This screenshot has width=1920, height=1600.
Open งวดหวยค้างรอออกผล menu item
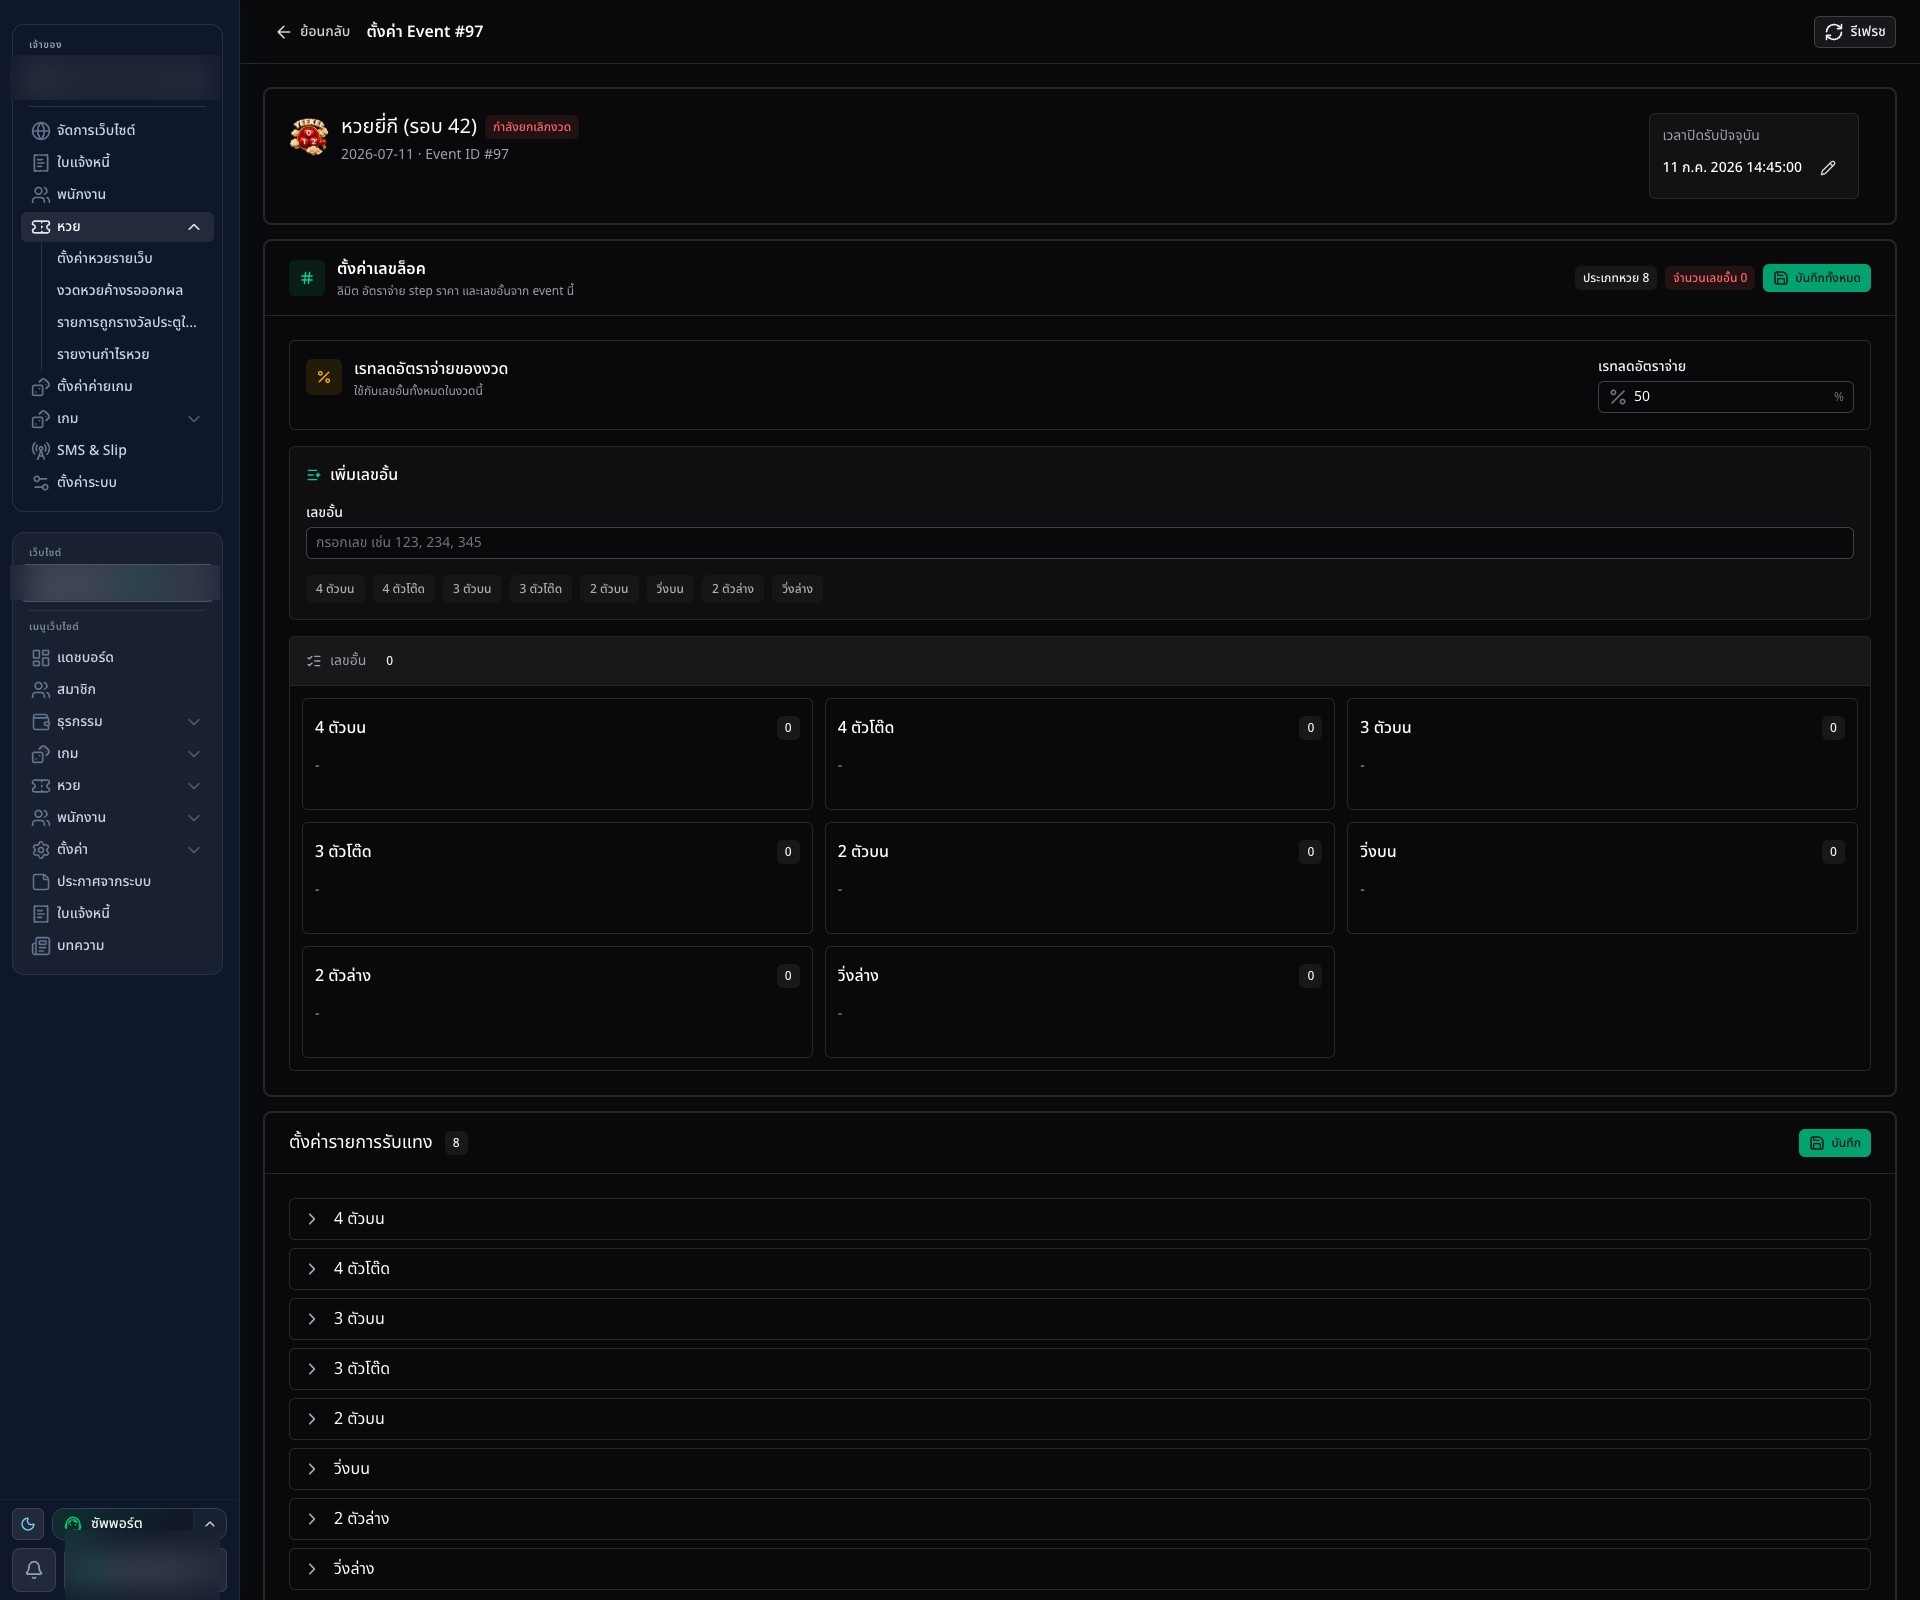[x=120, y=290]
